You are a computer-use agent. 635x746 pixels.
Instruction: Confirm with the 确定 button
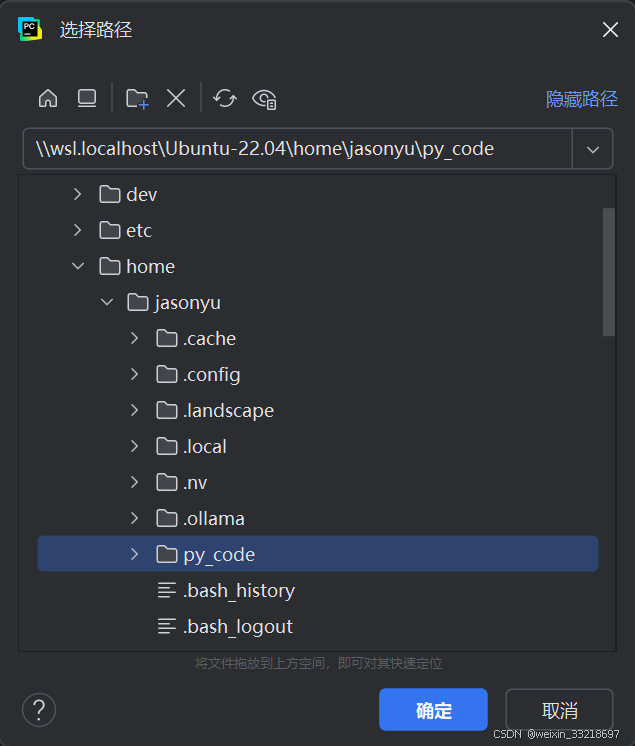pos(433,709)
